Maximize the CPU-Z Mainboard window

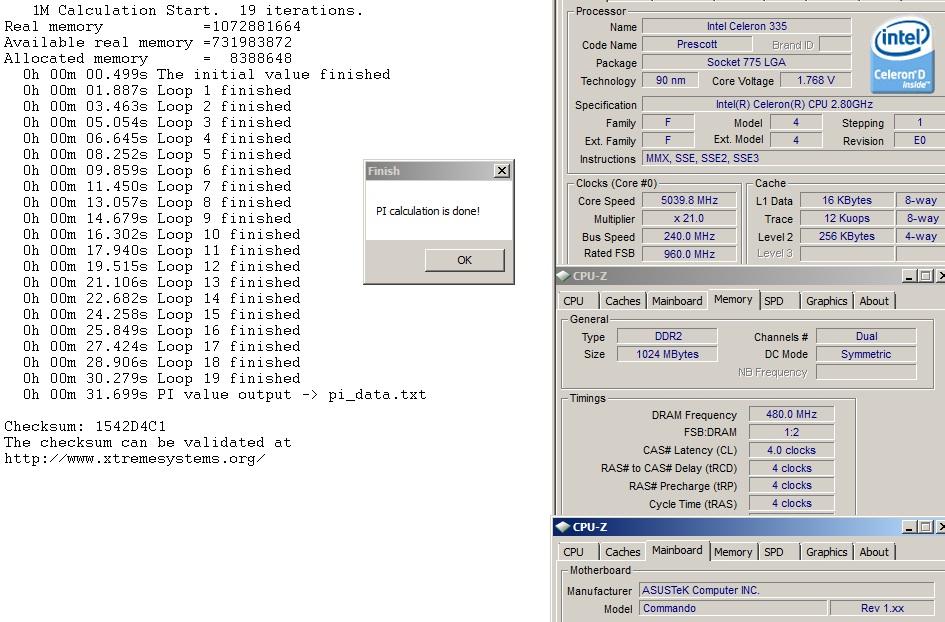[926, 527]
